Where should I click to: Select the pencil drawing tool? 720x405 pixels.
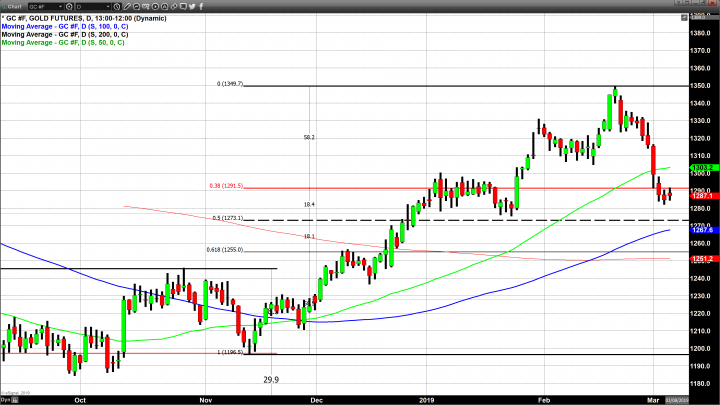(x=127, y=6)
